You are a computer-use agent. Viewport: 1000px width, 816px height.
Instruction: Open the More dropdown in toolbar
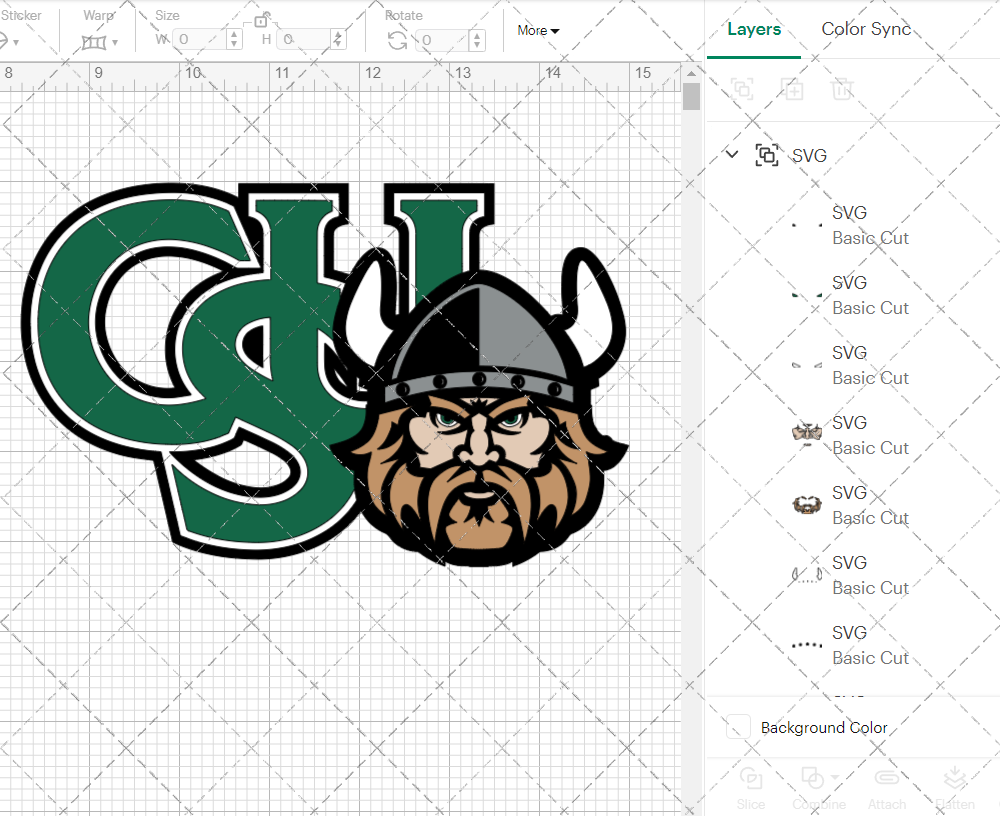pyautogui.click(x=537, y=31)
